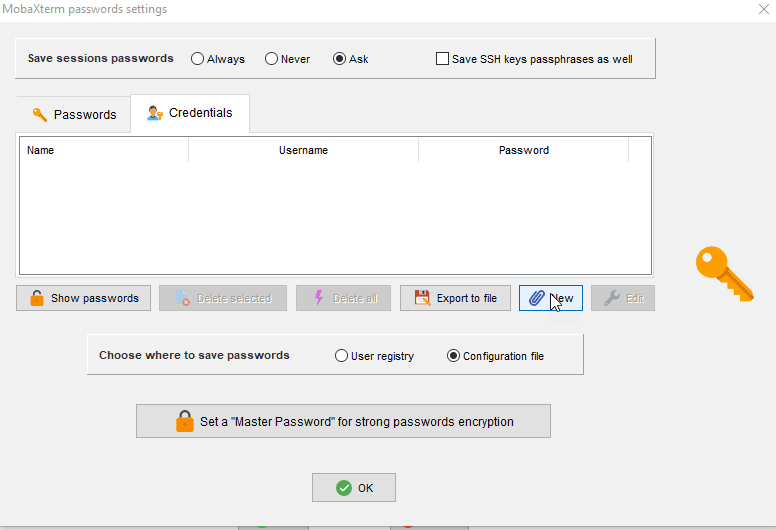Screen dimensions: 776x530
Task: Sort credentials by the Username column header
Action: (303, 150)
